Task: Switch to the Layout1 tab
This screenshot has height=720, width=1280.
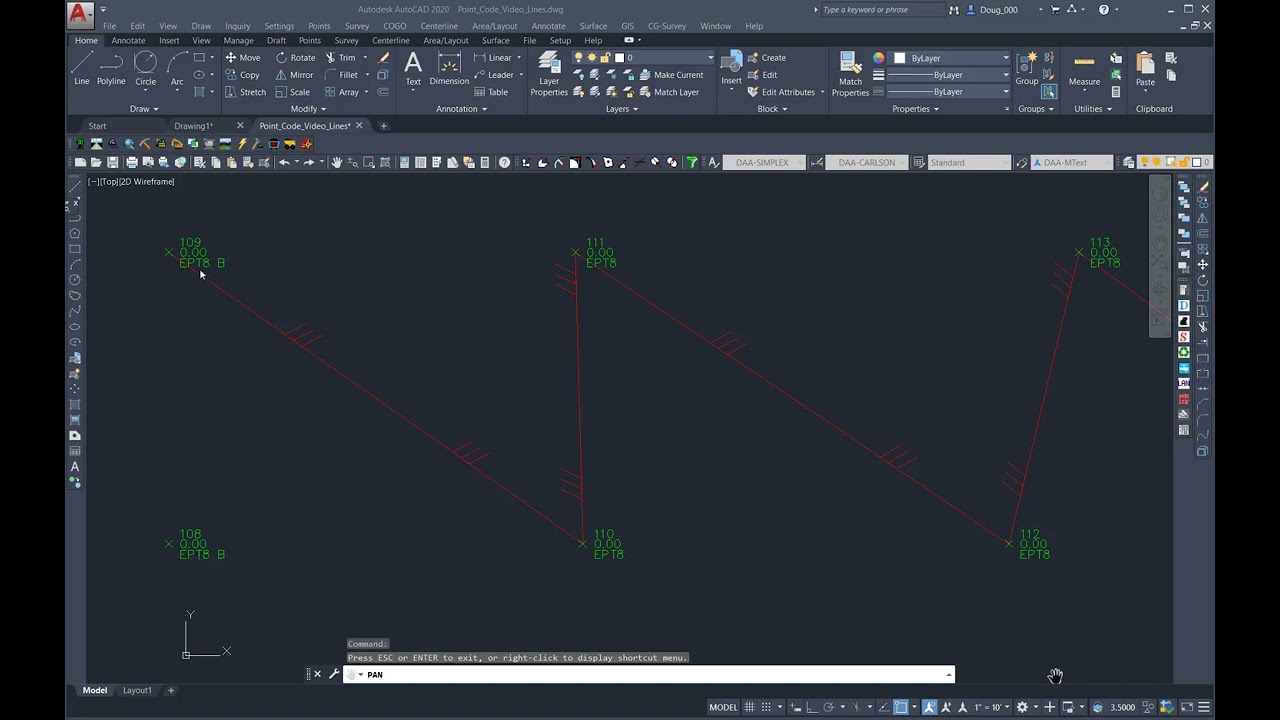Action: coord(137,690)
